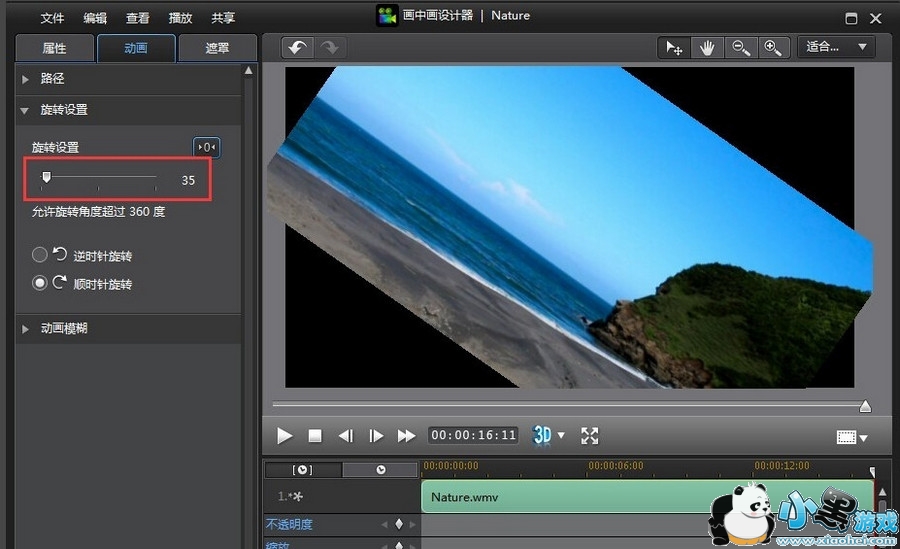Image resolution: width=900 pixels, height=549 pixels.
Task: Select 顺时针旋转 clockwise rotation
Action: coord(40,283)
